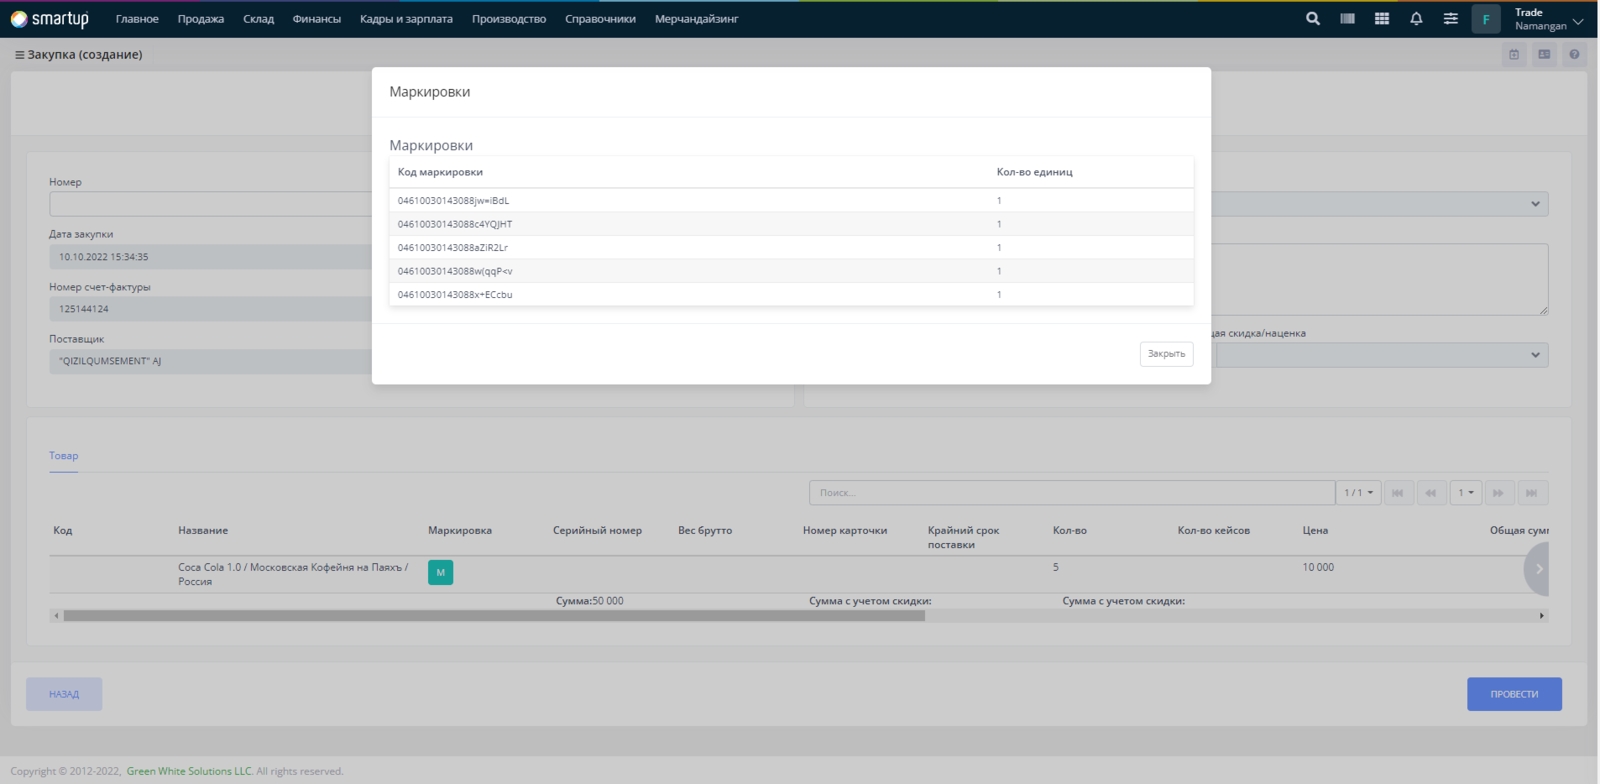
Task: Click the green M marking badge
Action: tap(440, 572)
